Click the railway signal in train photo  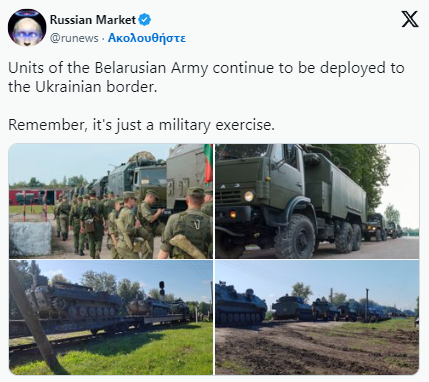(x=162, y=289)
